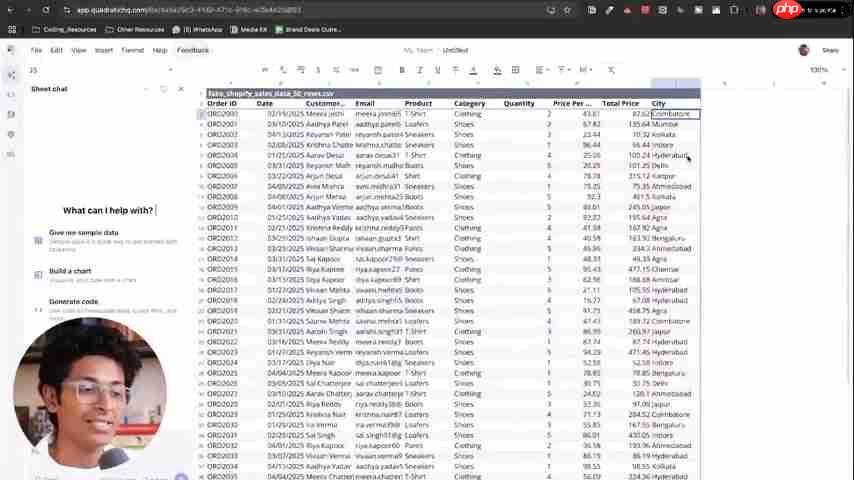
Task: Click the browser extensions puzzle icon
Action: [x=734, y=10]
